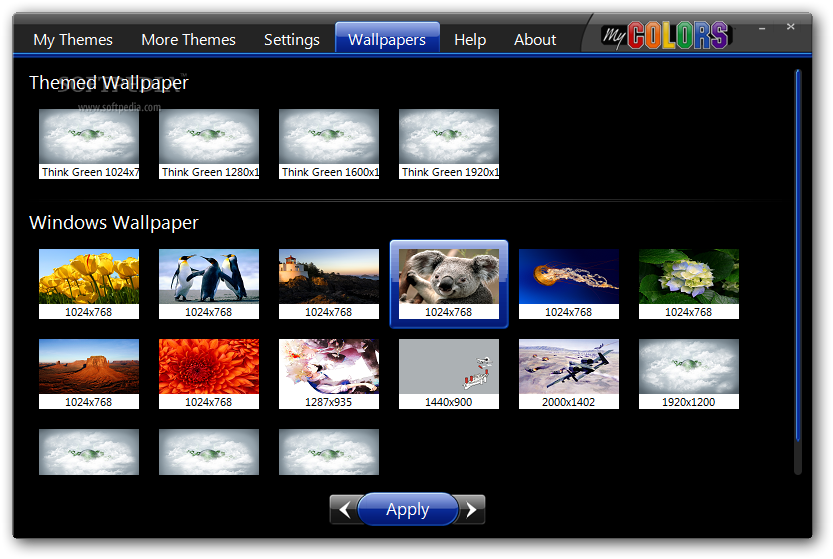Select Think Green 1600 themed wallpaper
The width and height of the screenshot is (833, 559).
pos(329,144)
